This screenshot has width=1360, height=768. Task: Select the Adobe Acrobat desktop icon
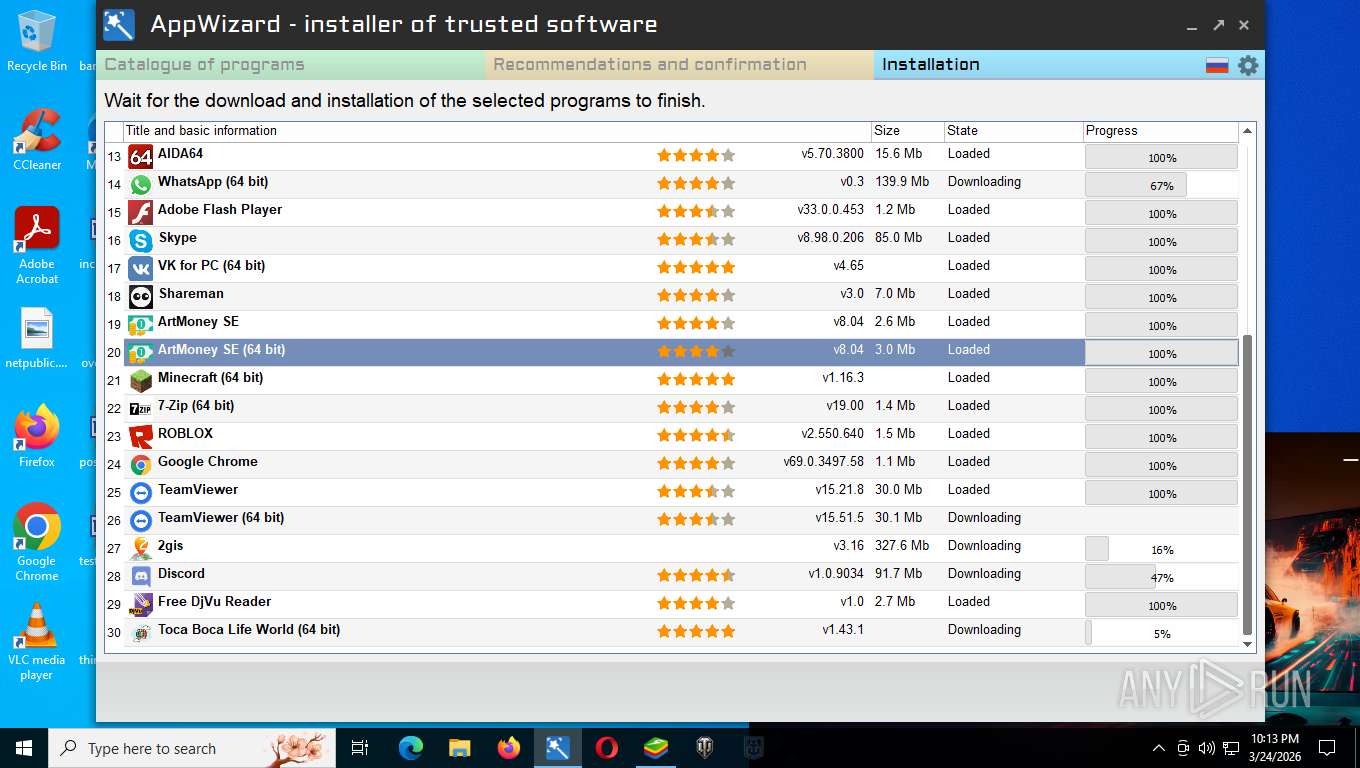(x=37, y=246)
